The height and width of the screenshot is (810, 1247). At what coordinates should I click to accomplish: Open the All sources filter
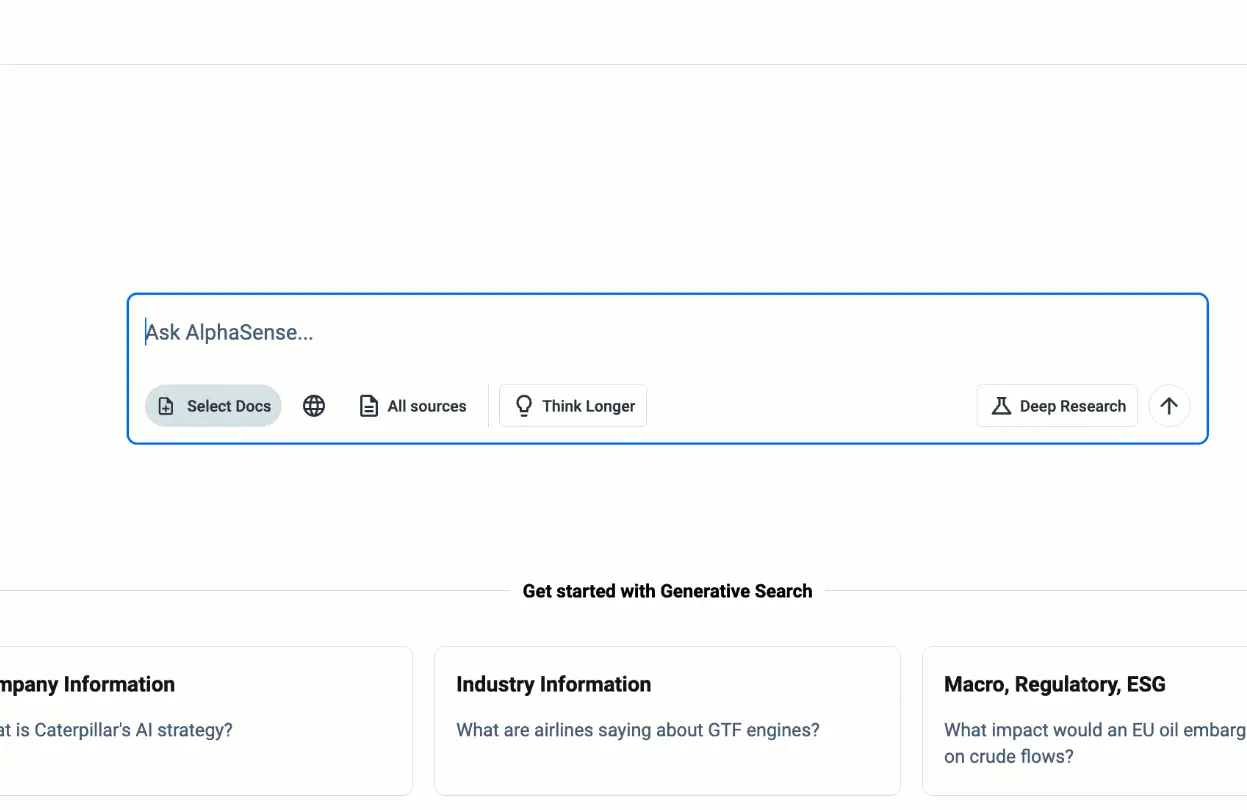pos(413,406)
